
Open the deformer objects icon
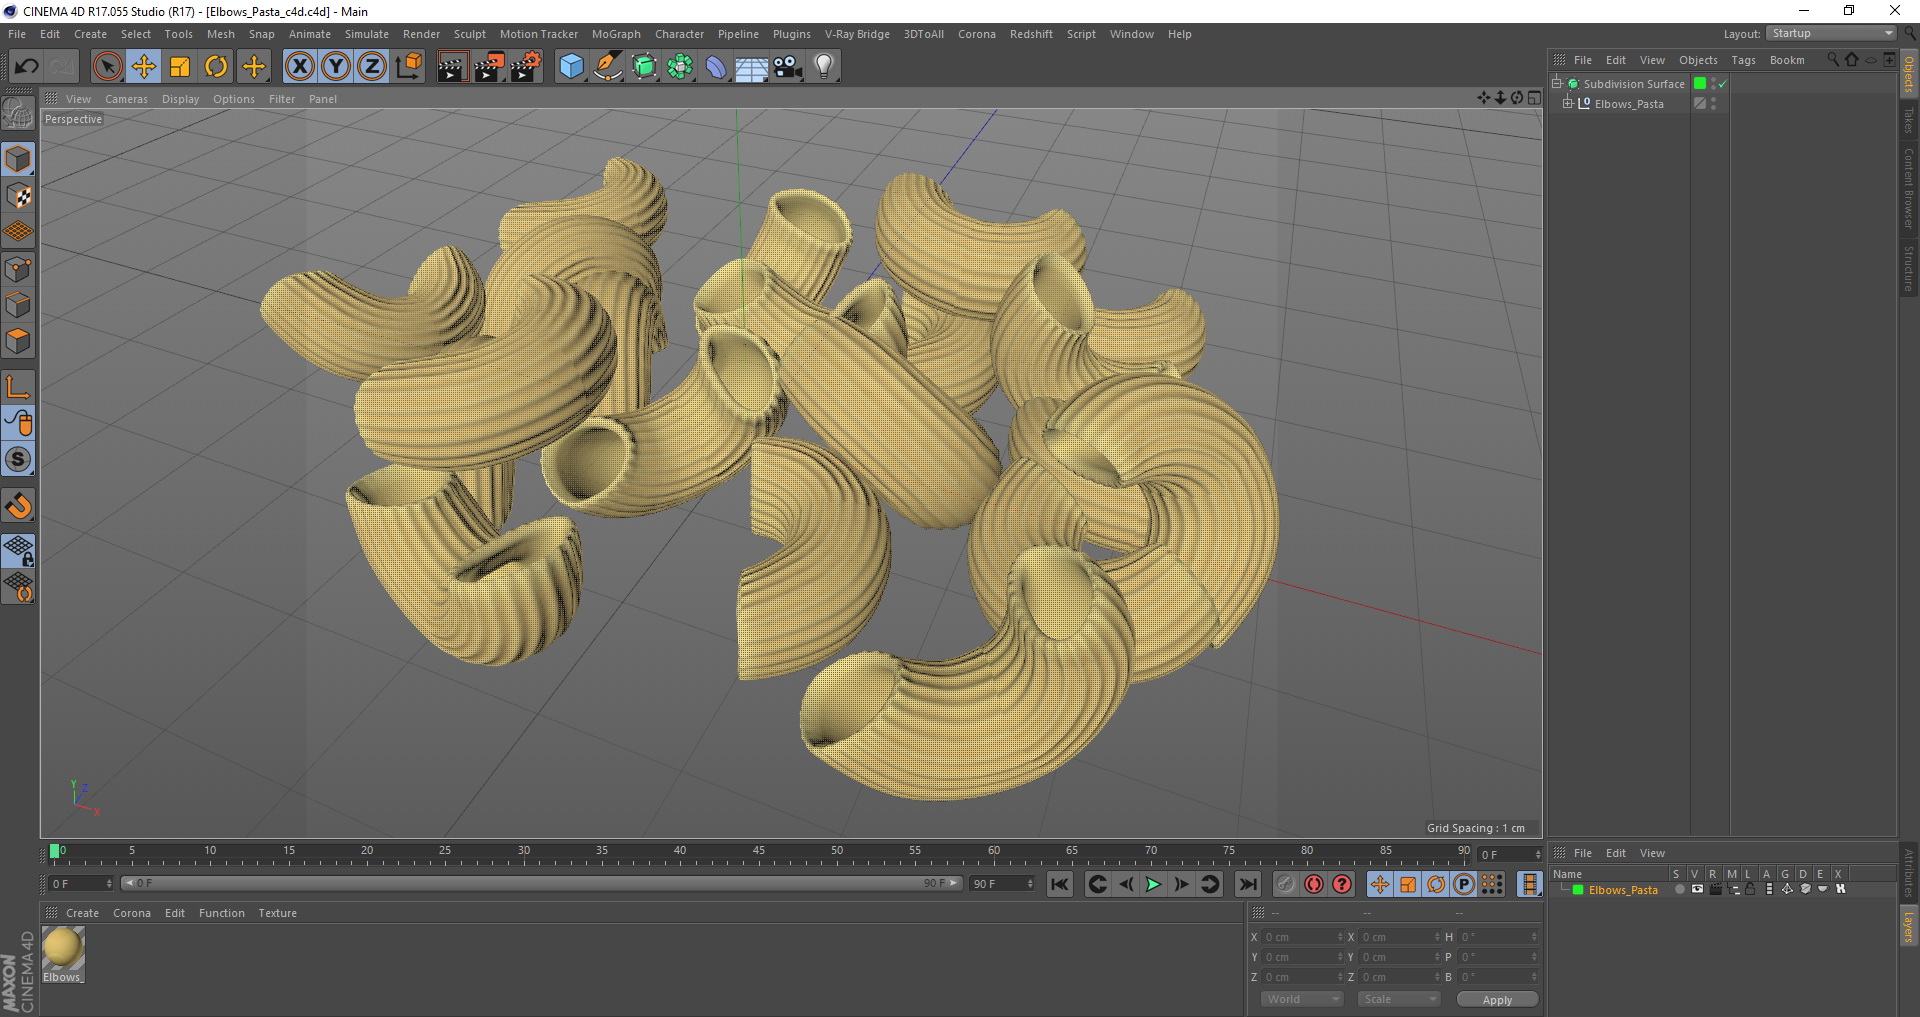pos(716,67)
